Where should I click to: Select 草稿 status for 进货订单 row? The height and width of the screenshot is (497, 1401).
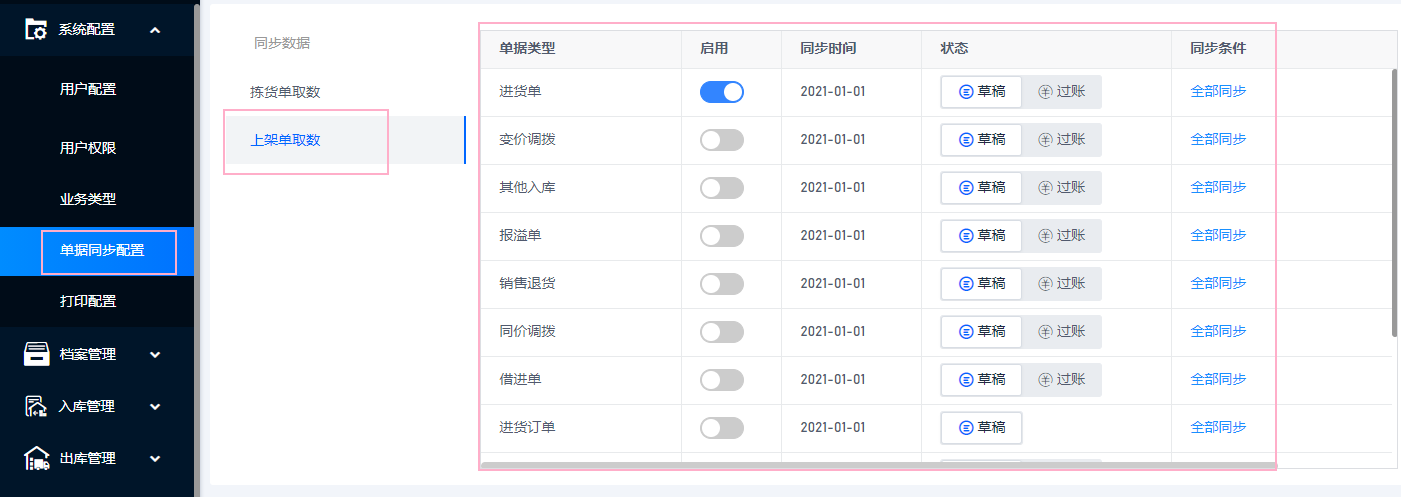pyautogui.click(x=981, y=428)
